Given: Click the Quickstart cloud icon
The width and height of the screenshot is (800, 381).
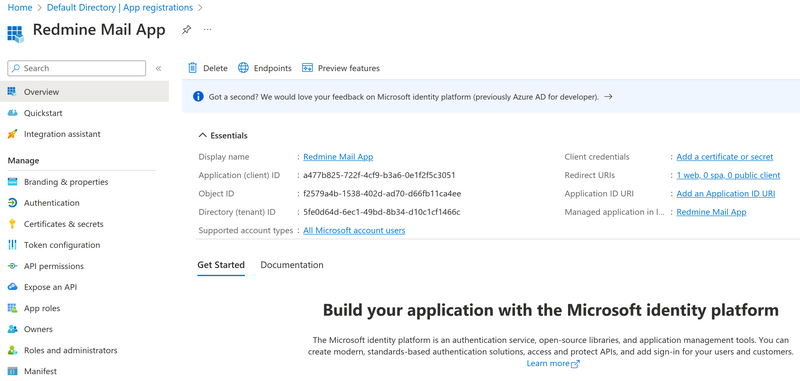Looking at the screenshot, I should click(x=13, y=113).
